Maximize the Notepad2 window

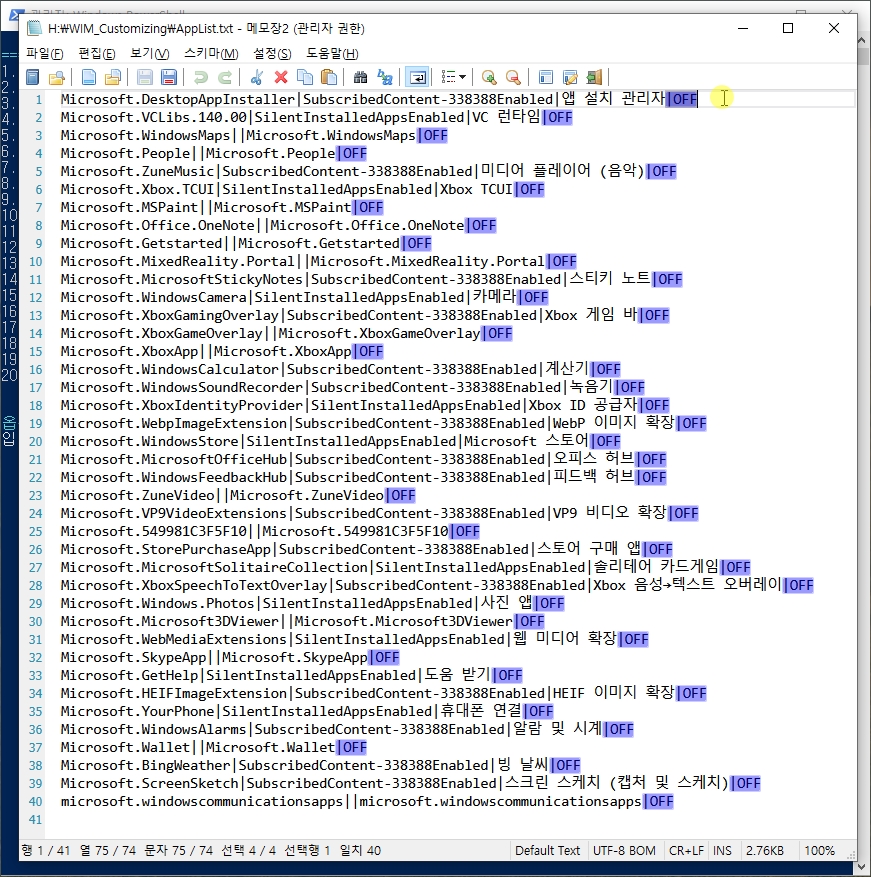(x=788, y=28)
